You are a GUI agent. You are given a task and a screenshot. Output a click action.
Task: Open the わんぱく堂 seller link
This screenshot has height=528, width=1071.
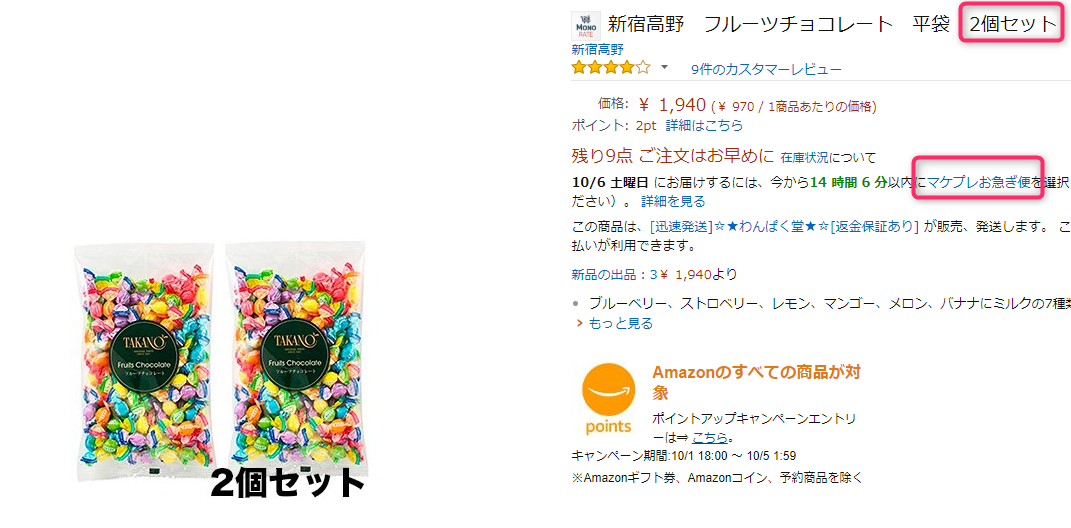click(784, 226)
